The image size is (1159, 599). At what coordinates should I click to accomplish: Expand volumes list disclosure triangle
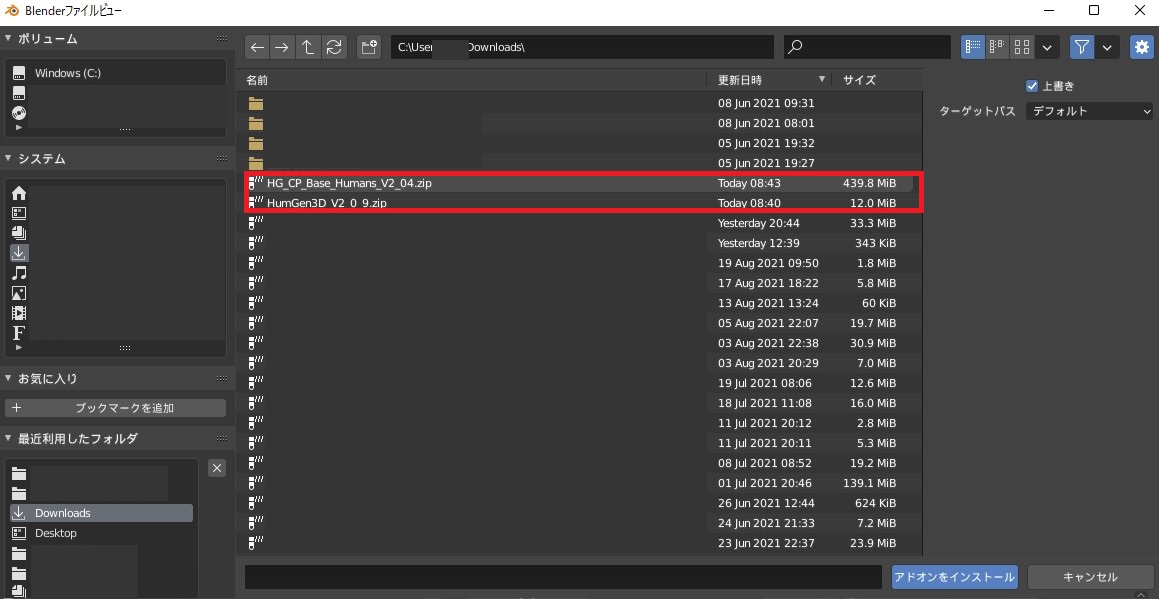coord(18,128)
